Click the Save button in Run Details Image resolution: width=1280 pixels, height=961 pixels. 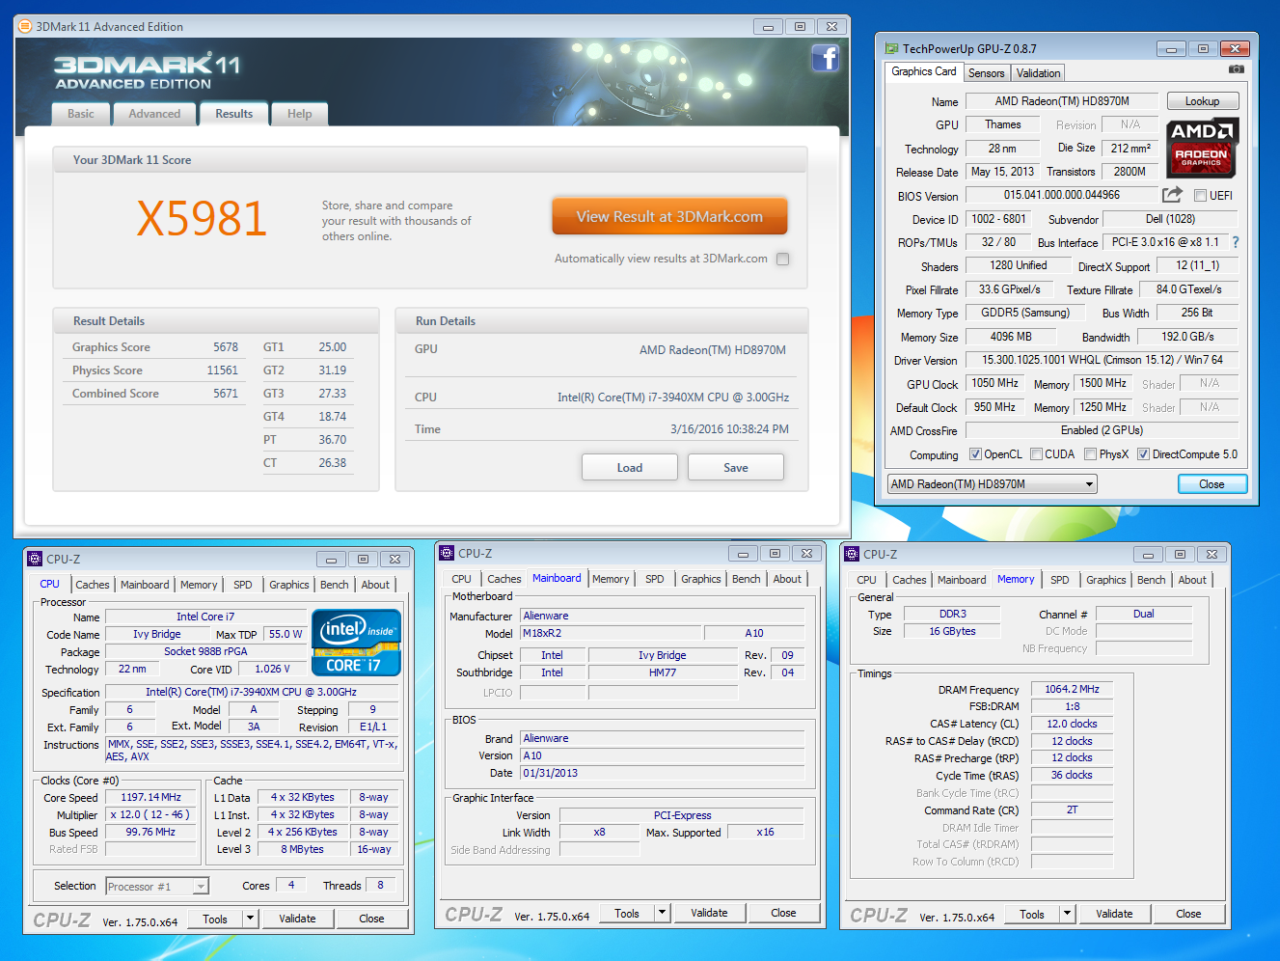click(736, 467)
